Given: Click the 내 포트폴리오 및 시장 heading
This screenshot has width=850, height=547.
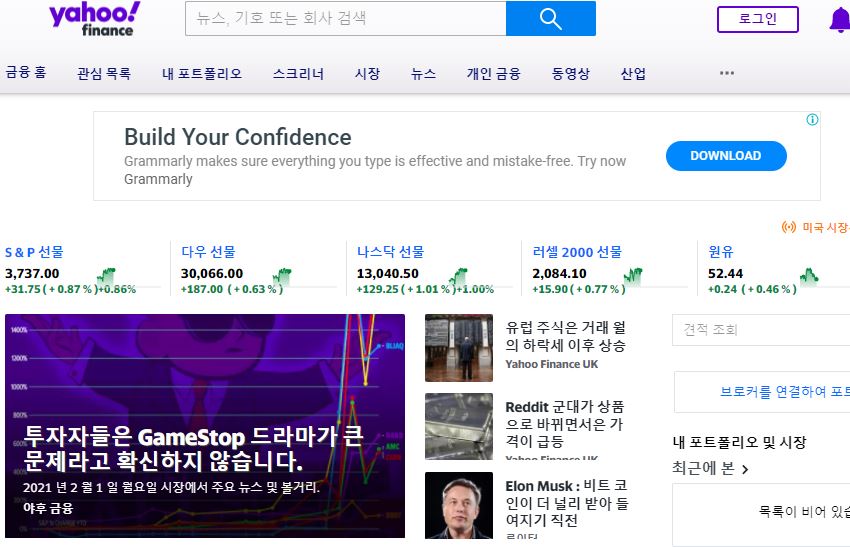Looking at the screenshot, I should point(739,442).
